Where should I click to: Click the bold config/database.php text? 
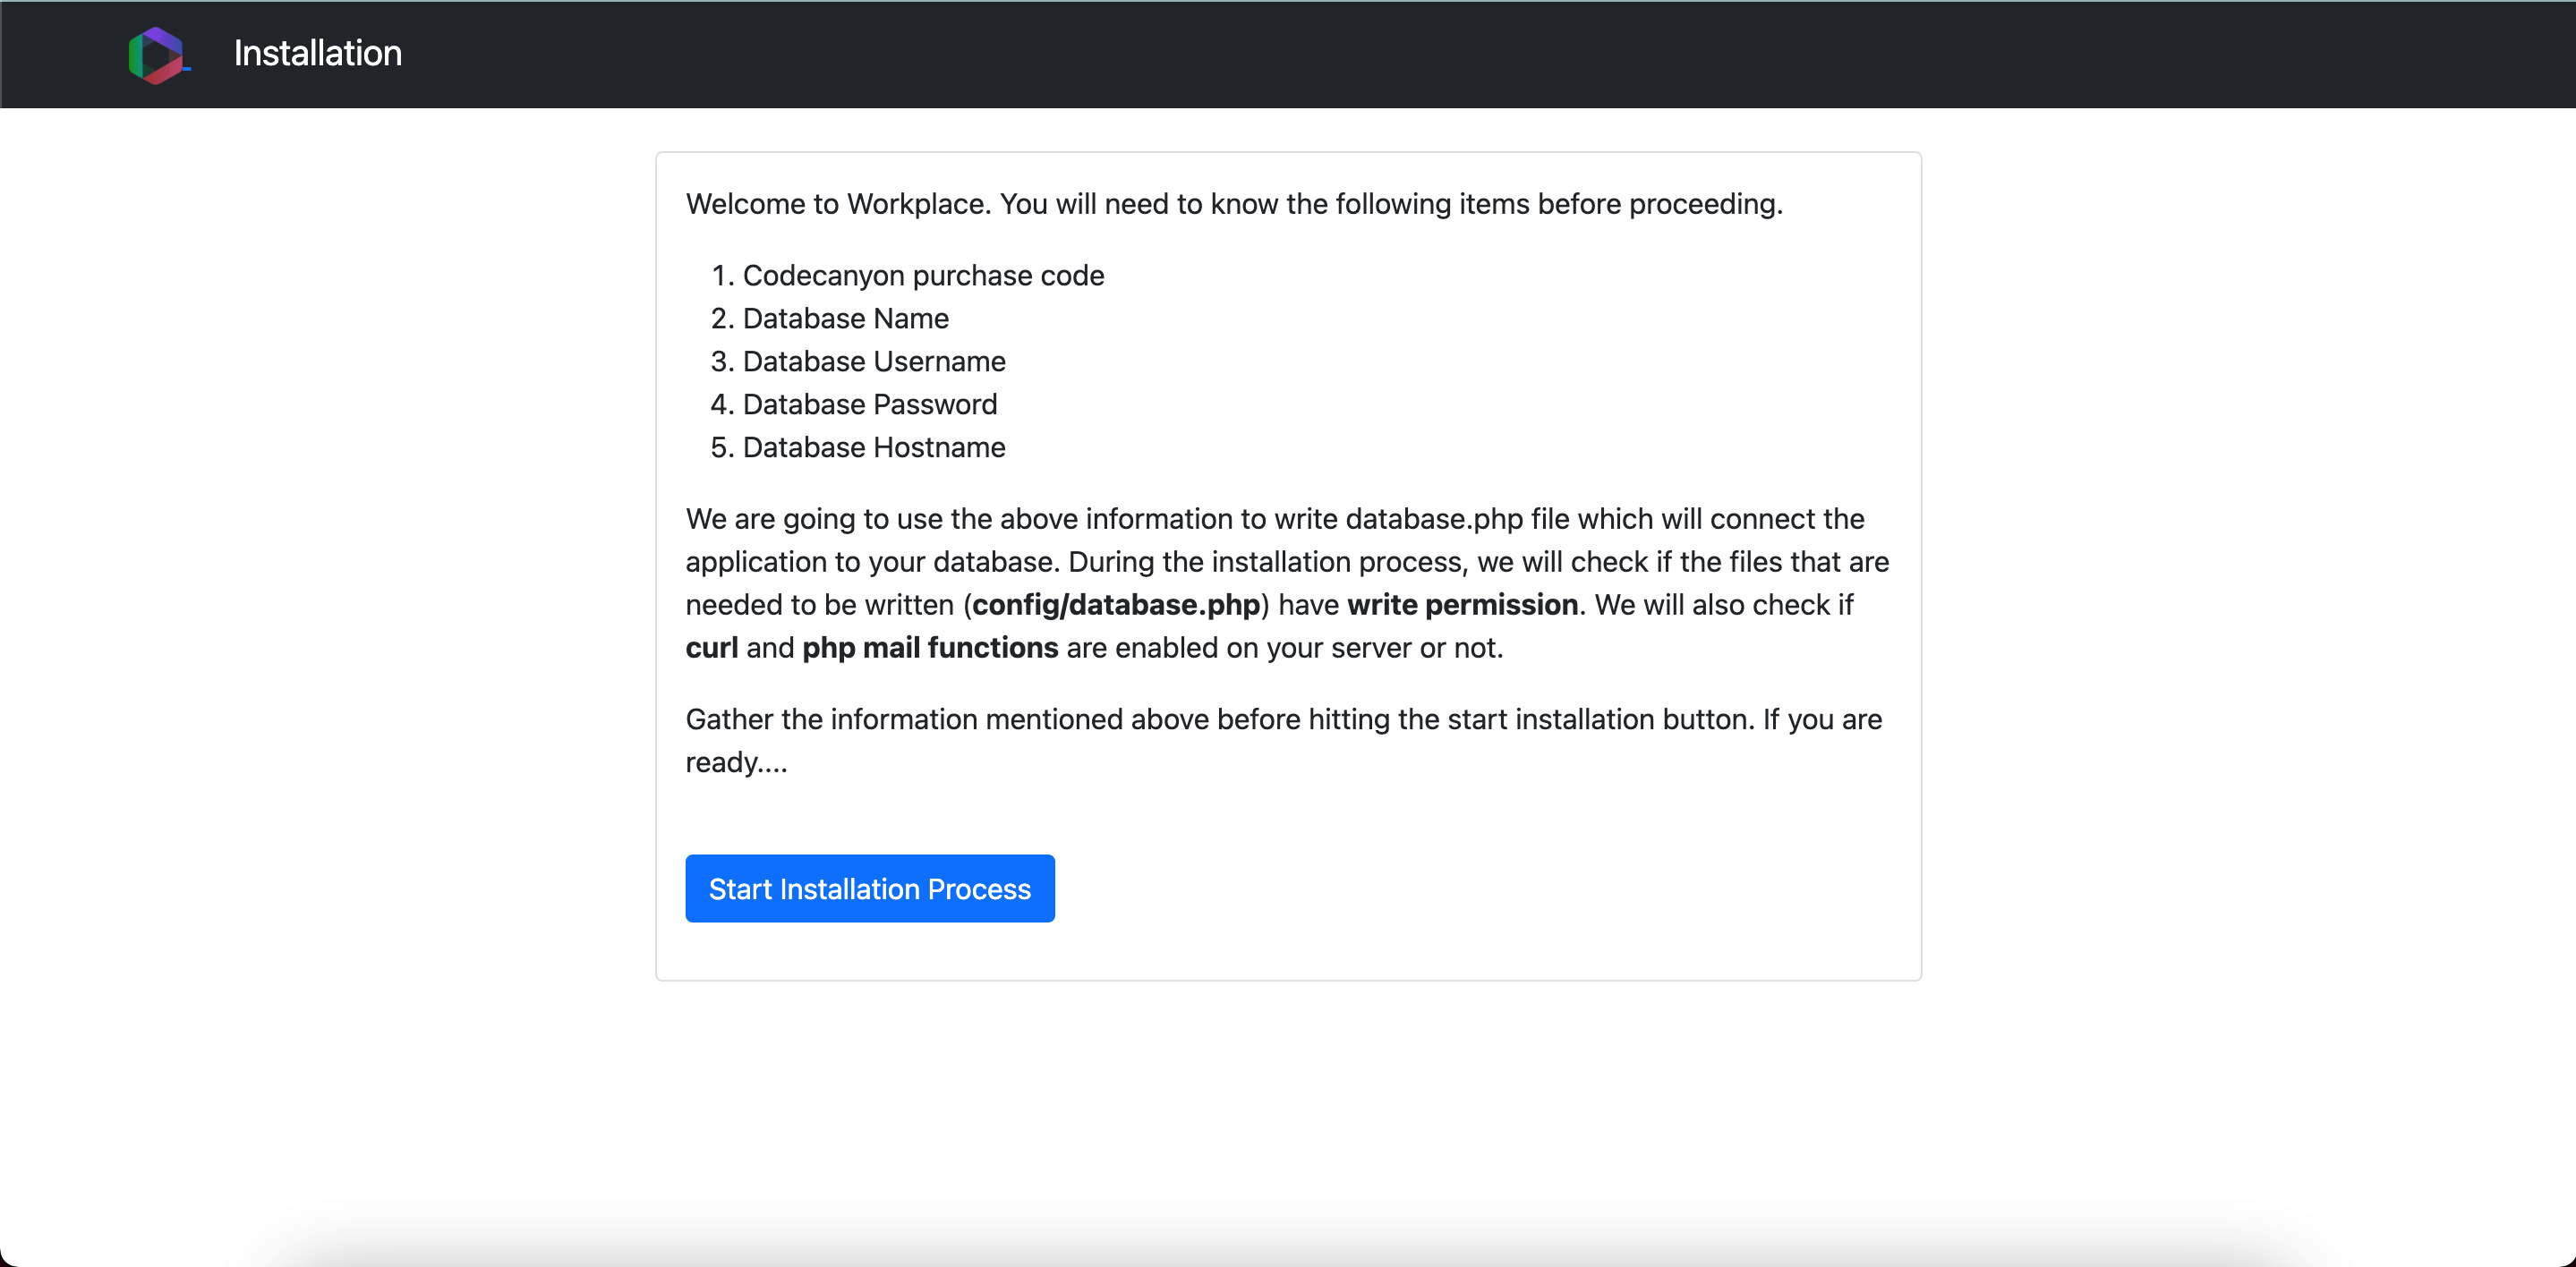[x=1115, y=605]
